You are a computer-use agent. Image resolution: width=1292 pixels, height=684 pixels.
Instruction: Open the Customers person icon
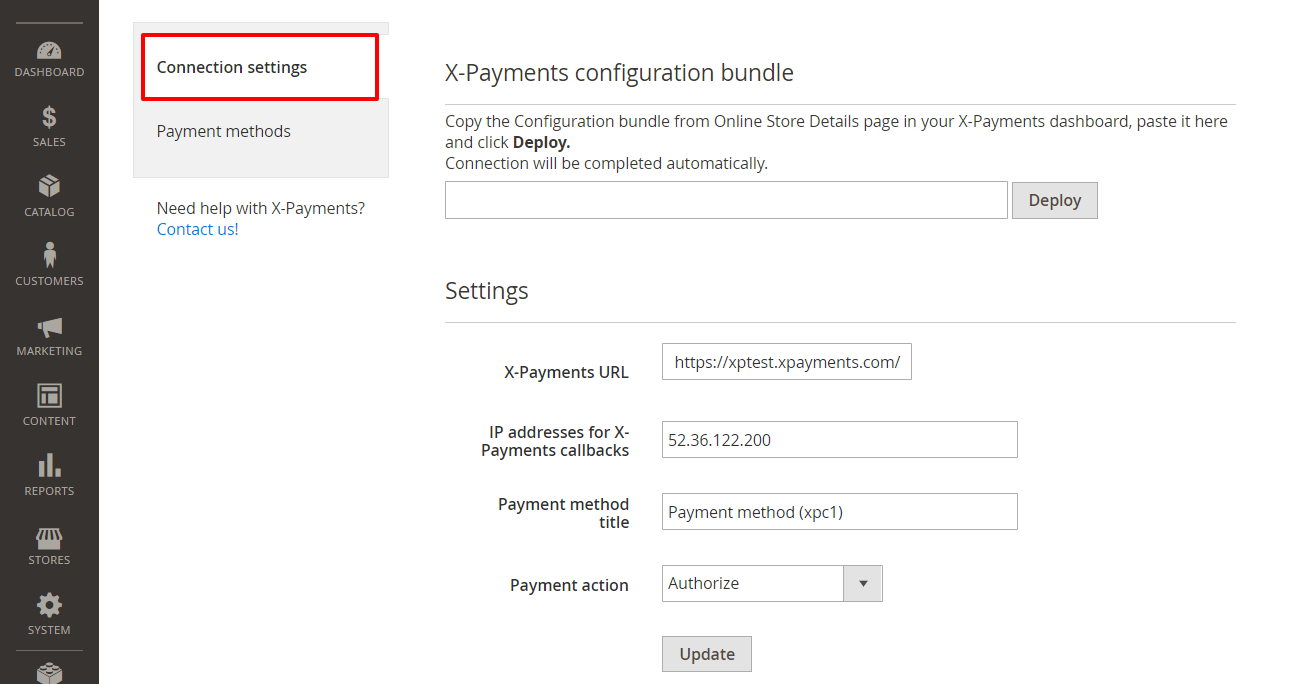[x=49, y=255]
